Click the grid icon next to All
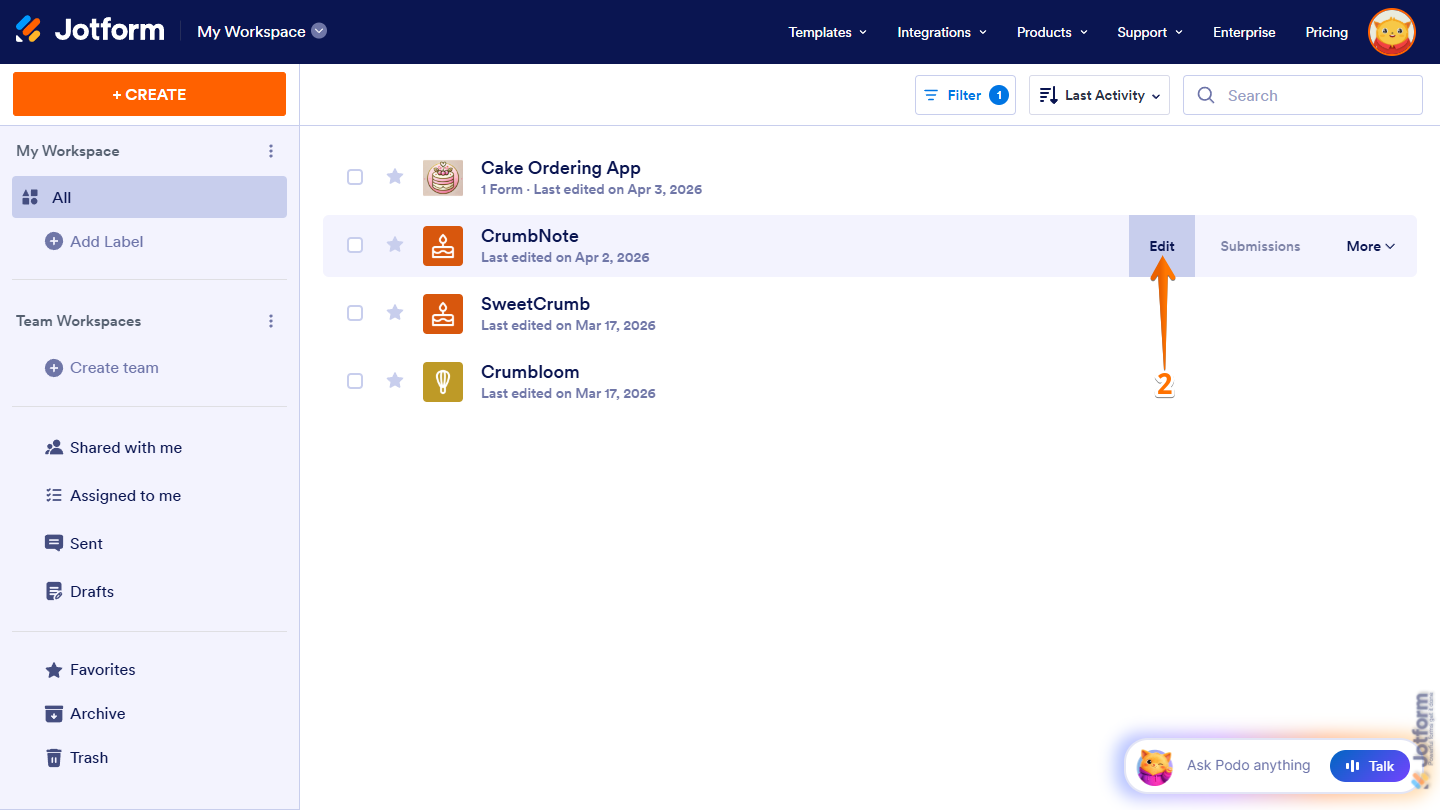 coord(30,197)
